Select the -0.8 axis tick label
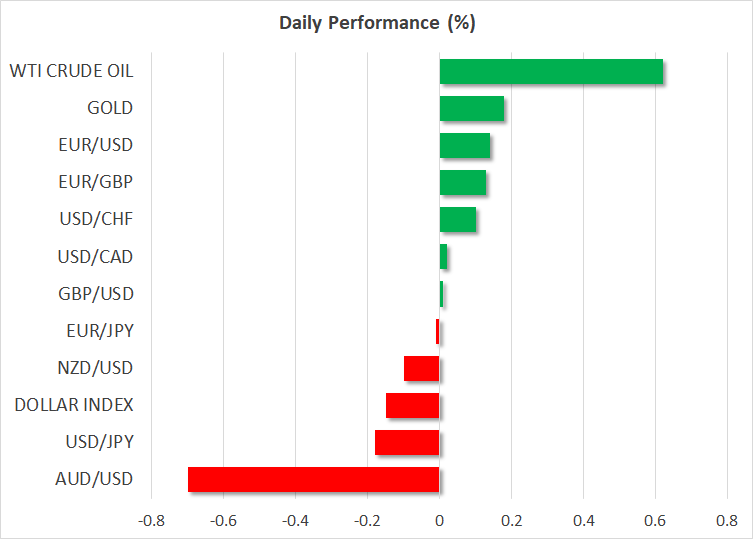The image size is (753, 539). (x=151, y=521)
